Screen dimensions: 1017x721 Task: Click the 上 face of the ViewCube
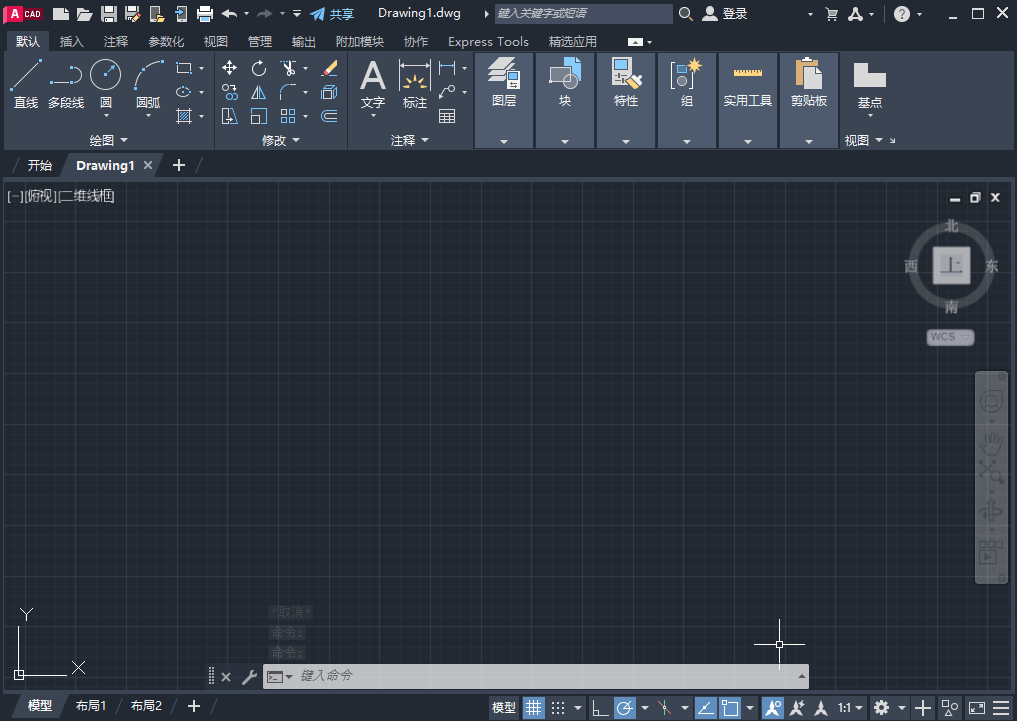pyautogui.click(x=951, y=265)
